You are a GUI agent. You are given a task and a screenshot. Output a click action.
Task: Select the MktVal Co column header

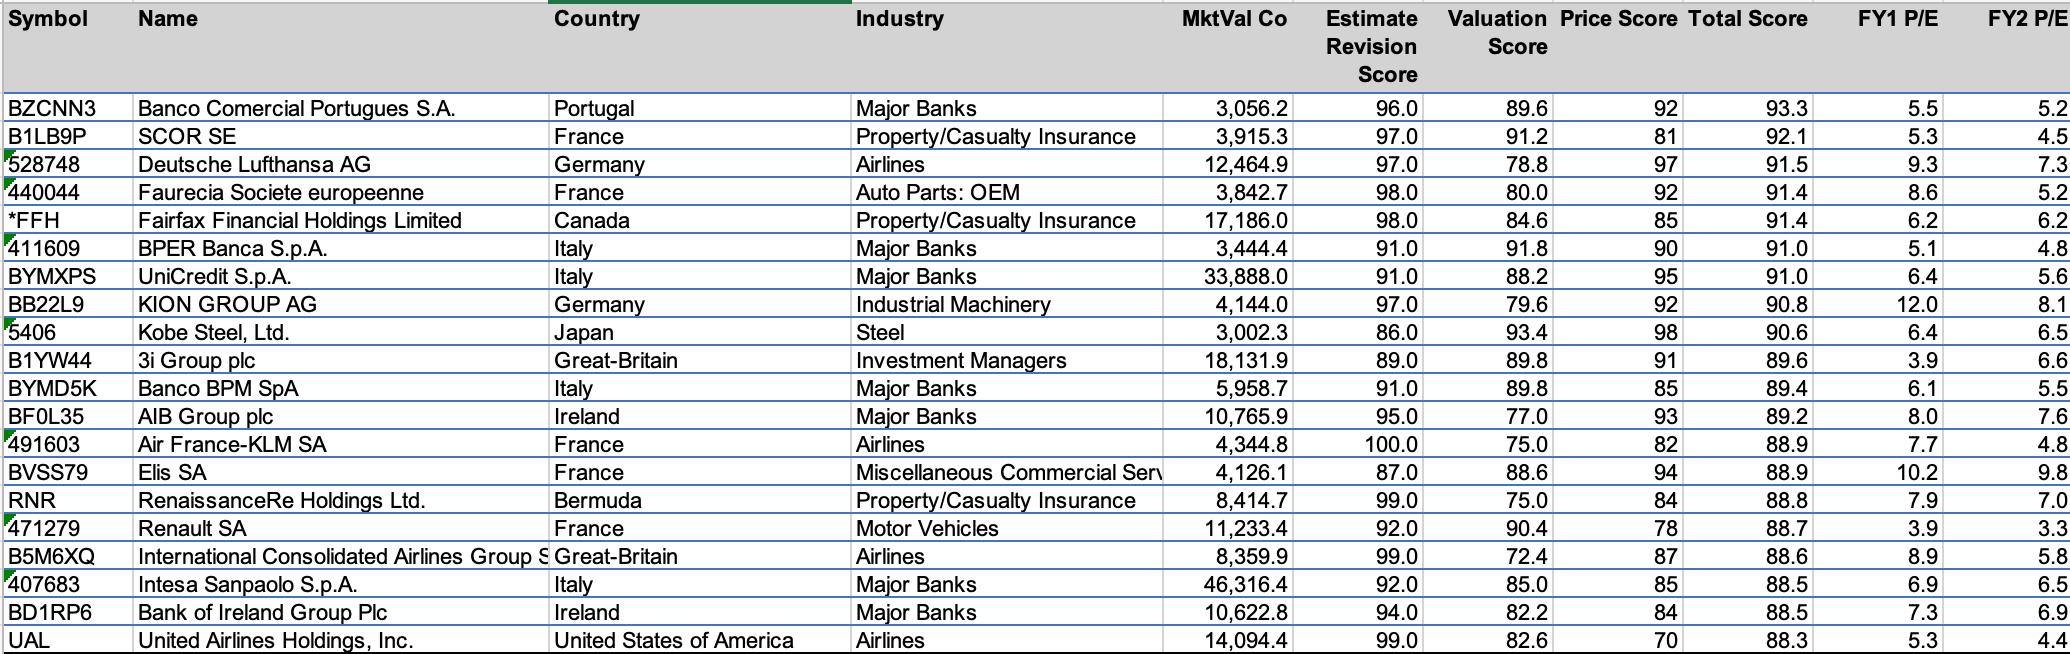coord(1227,47)
